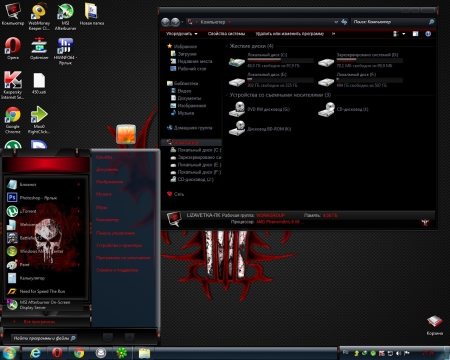450x360 pixels.
Task: Open the Компьютер desktop icon
Action: tap(13, 14)
